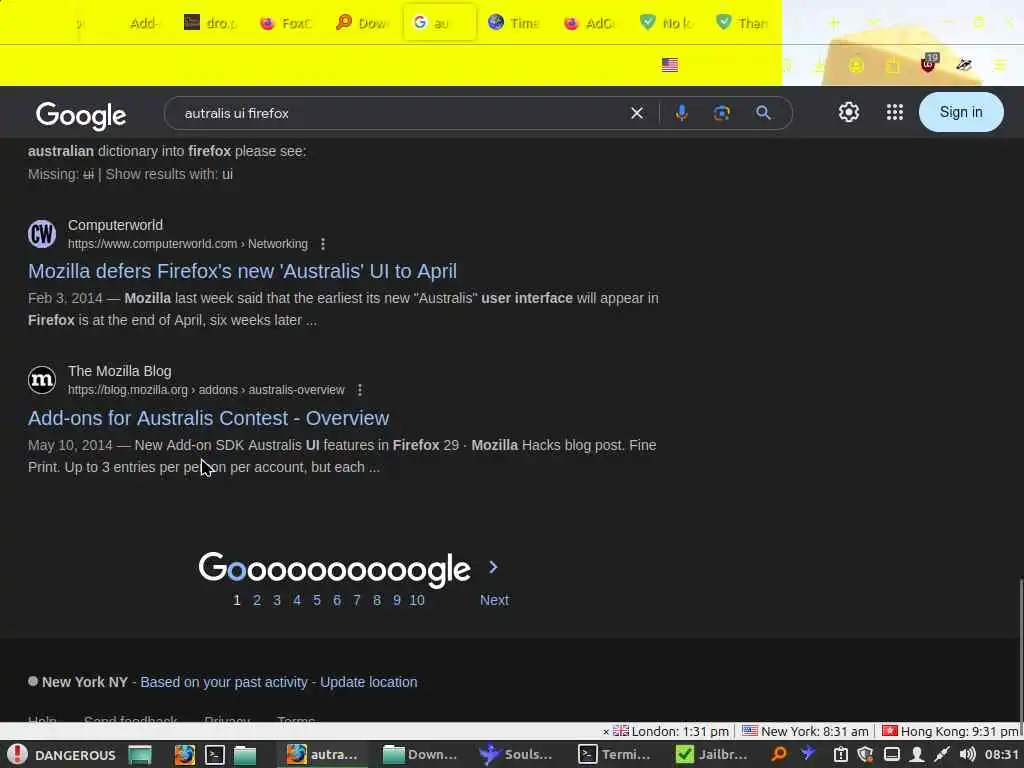This screenshot has width=1024, height=768.
Task: Switch to the Time browser tab
Action: tap(515, 23)
